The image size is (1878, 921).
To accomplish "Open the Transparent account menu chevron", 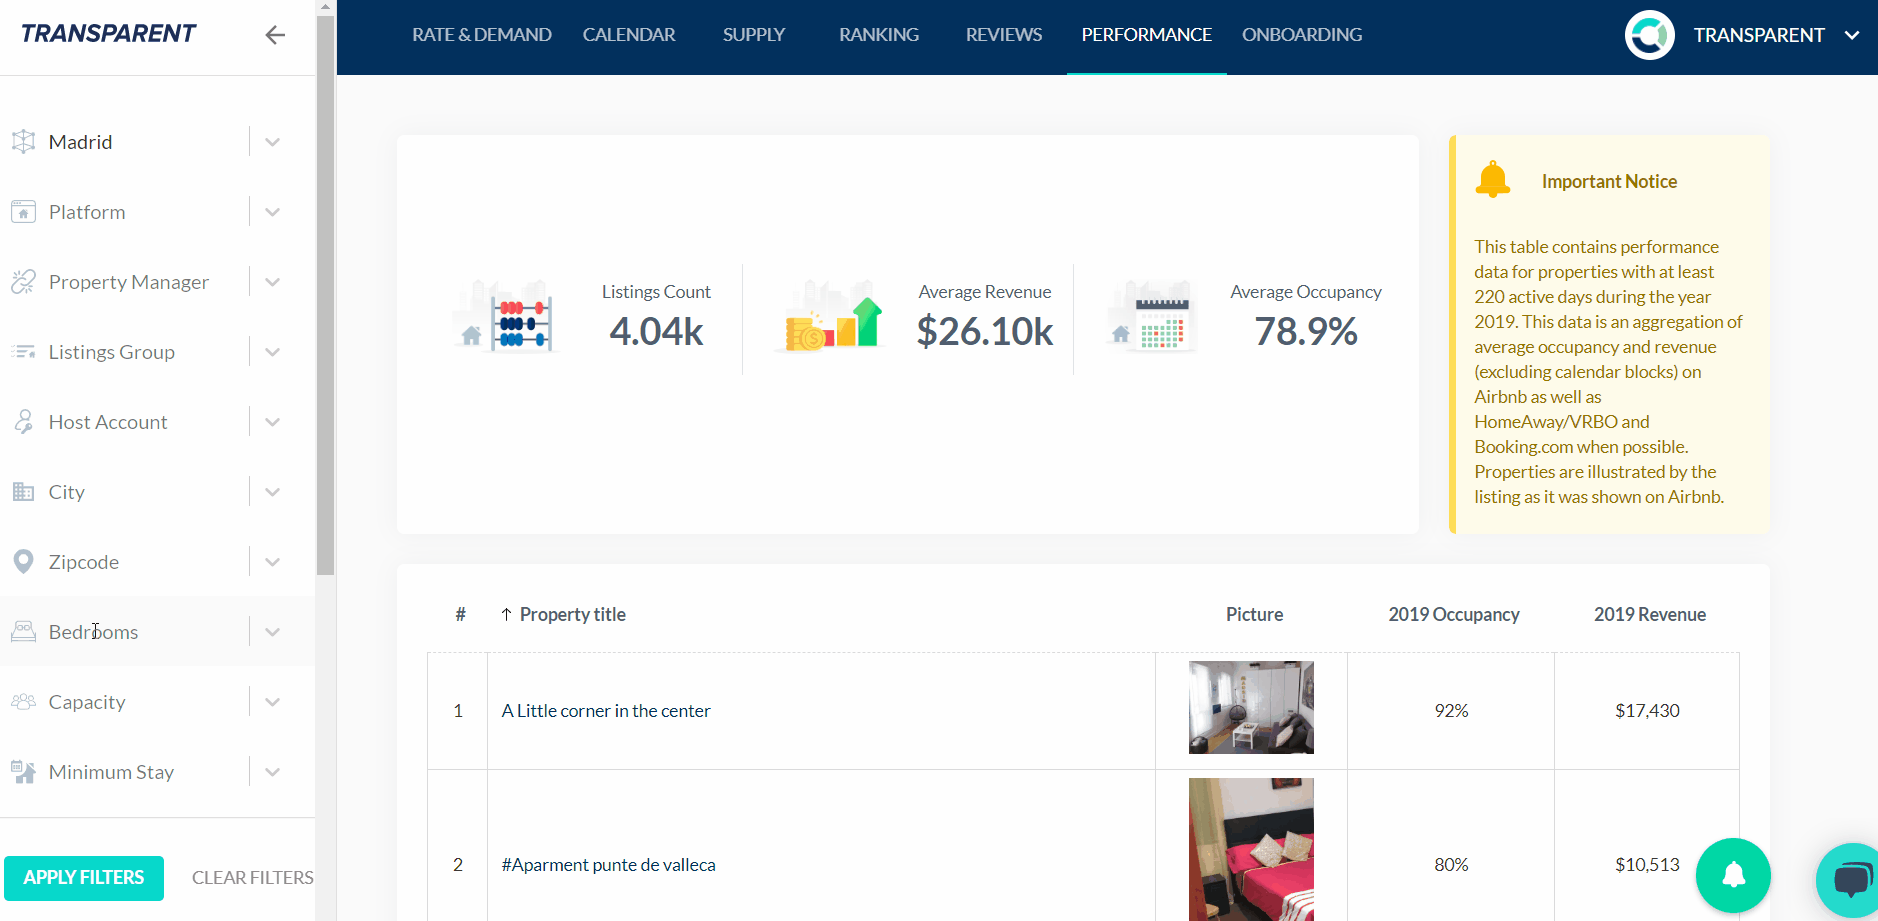I will click(x=1852, y=35).
